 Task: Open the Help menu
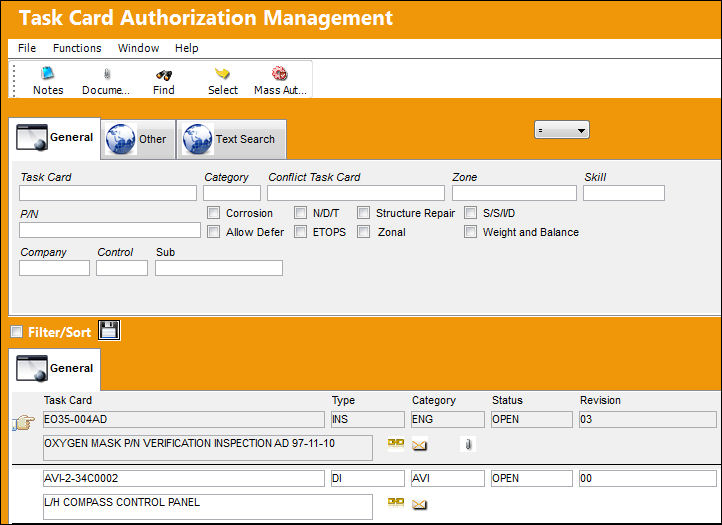(x=186, y=48)
